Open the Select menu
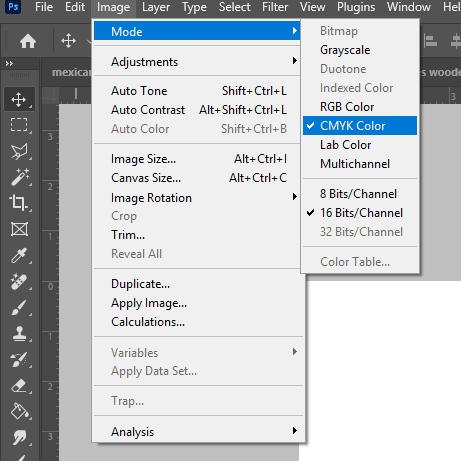Viewport: 461px width, 461px height. pos(234,7)
